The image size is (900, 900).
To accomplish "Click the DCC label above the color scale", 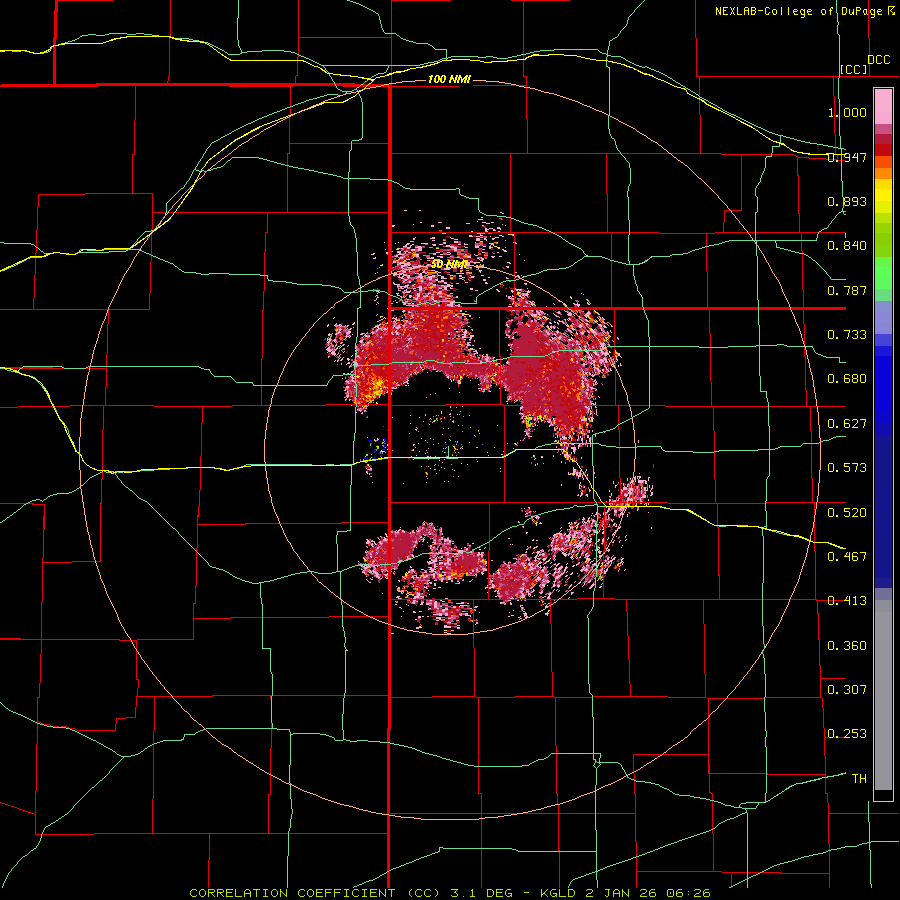I will point(878,60).
